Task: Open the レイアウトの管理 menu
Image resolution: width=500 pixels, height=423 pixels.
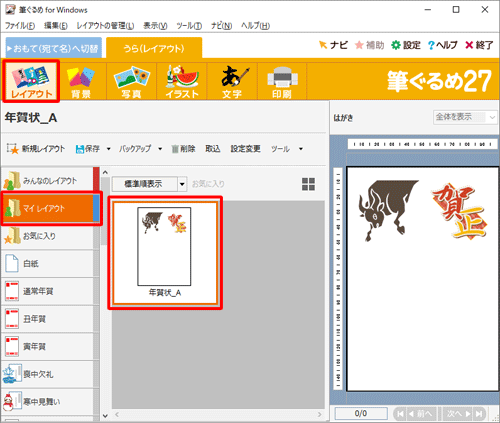Action: tap(105, 26)
